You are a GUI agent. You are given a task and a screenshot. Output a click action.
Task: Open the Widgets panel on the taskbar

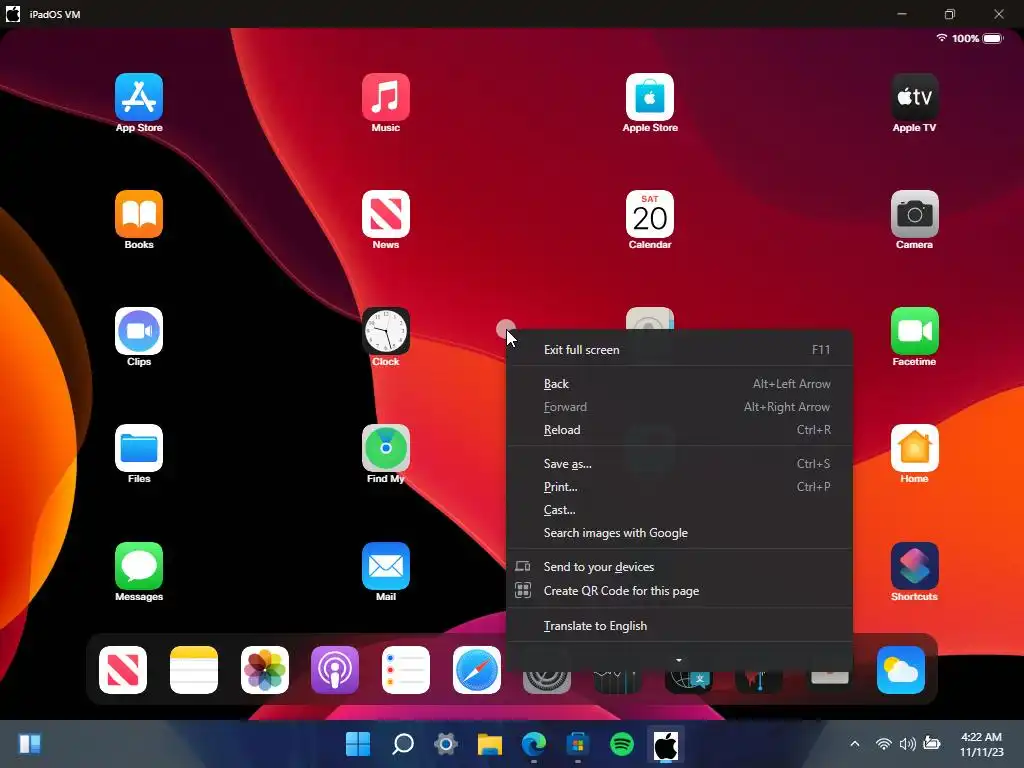pos(29,744)
